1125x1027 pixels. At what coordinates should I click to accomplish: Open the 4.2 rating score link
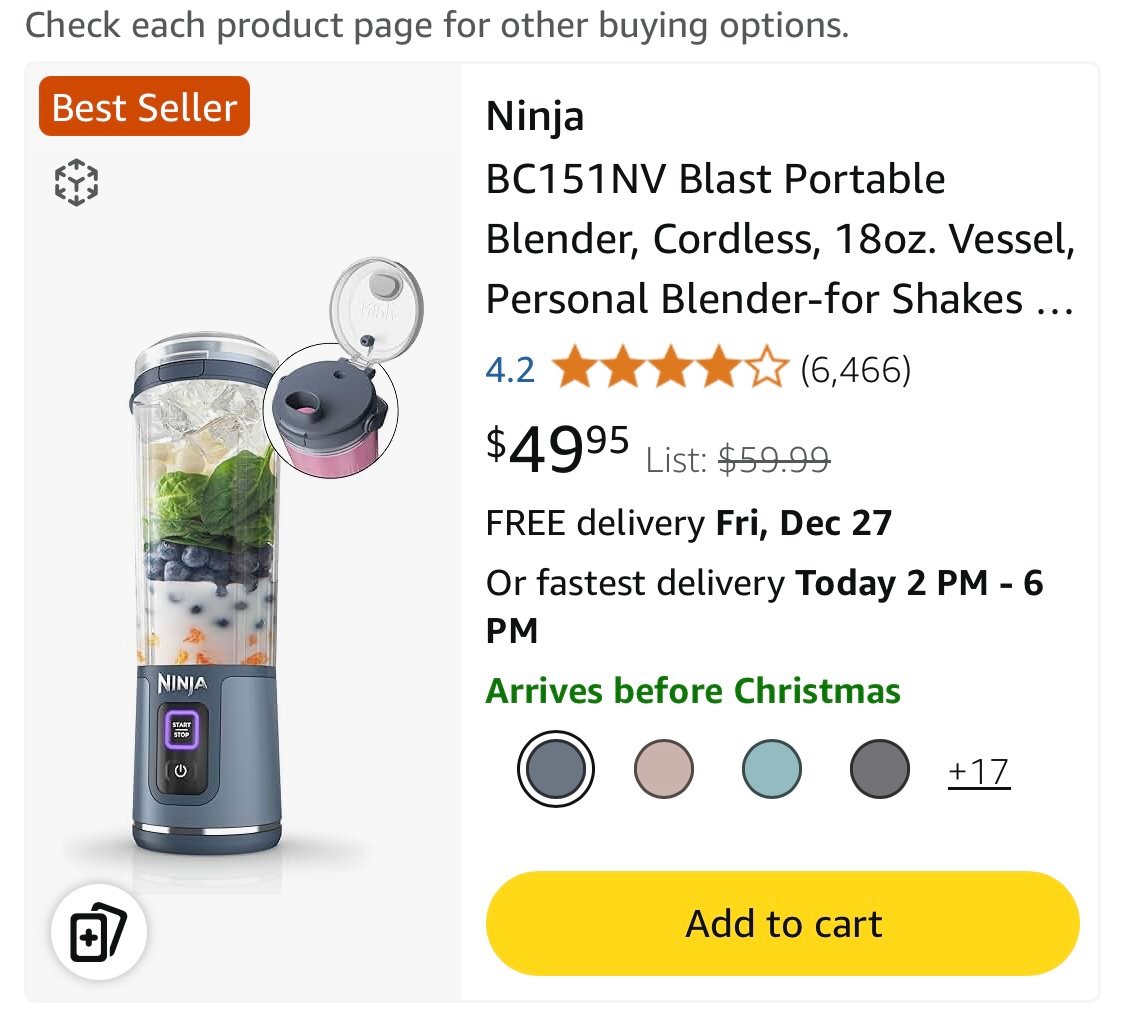(510, 370)
